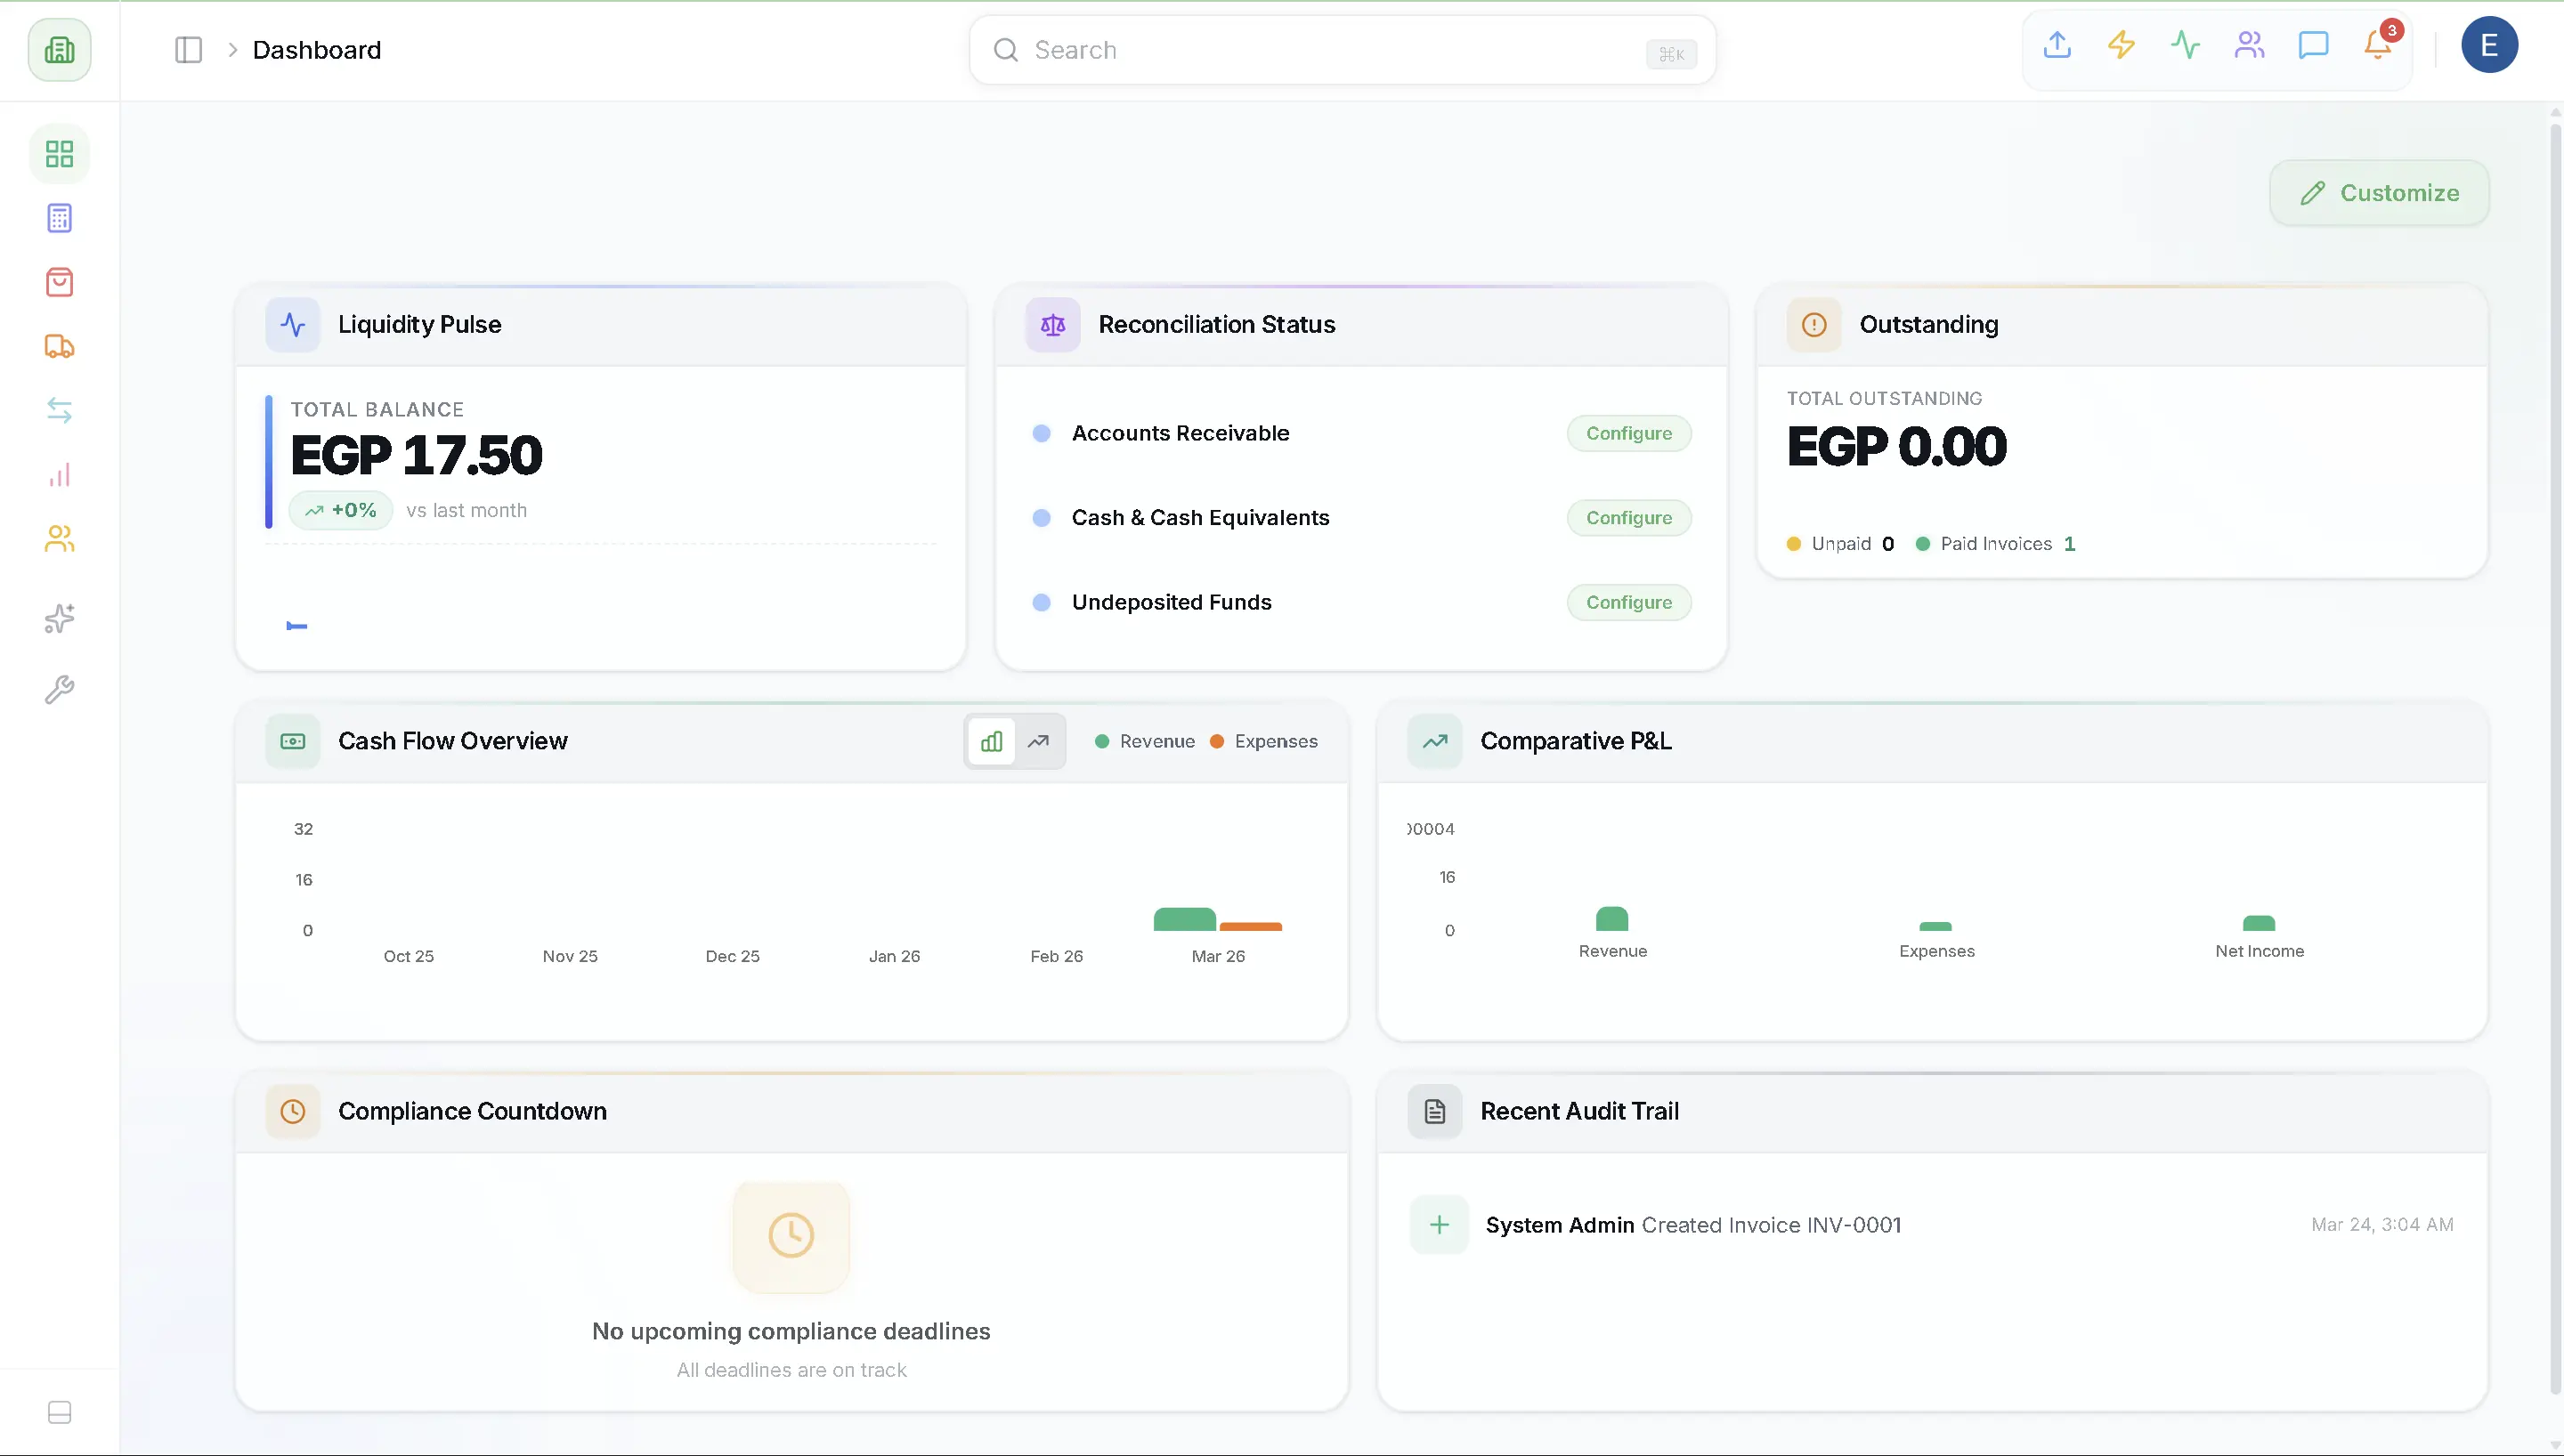This screenshot has height=1456, width=2564.
Task: Open the chat messages panel
Action: click(x=2313, y=45)
